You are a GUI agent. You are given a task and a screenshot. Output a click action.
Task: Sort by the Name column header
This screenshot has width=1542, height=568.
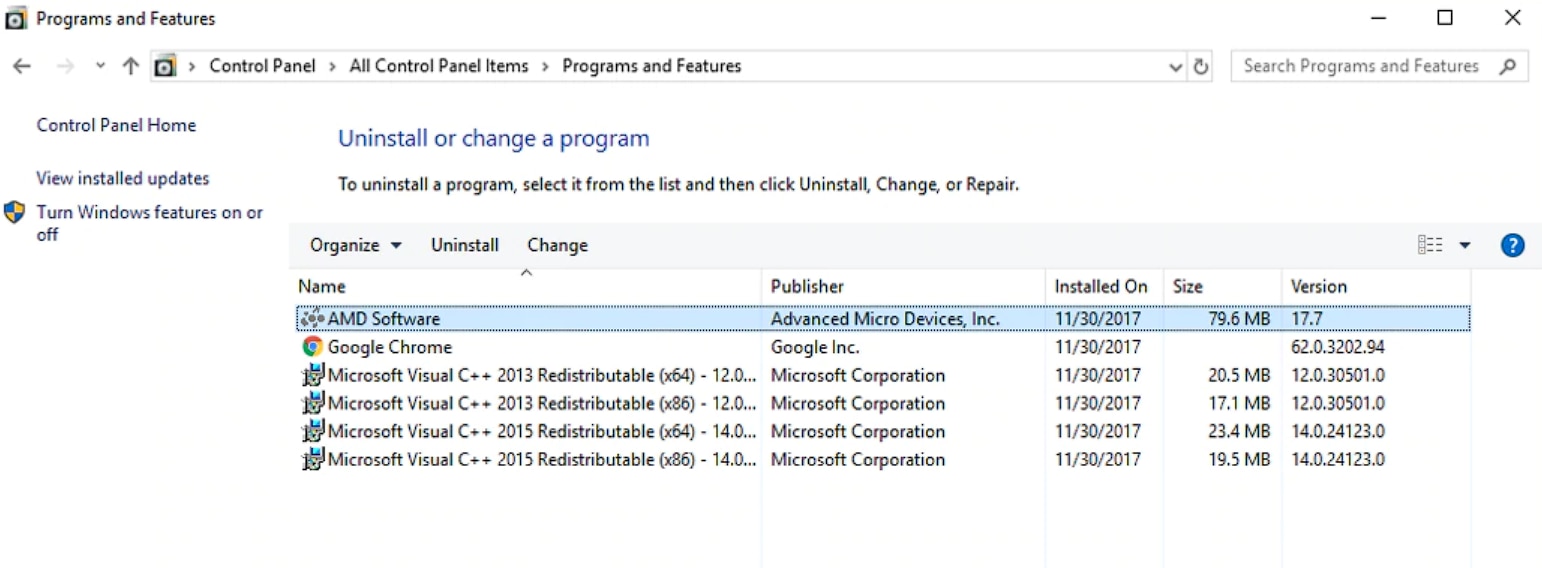(x=526, y=286)
